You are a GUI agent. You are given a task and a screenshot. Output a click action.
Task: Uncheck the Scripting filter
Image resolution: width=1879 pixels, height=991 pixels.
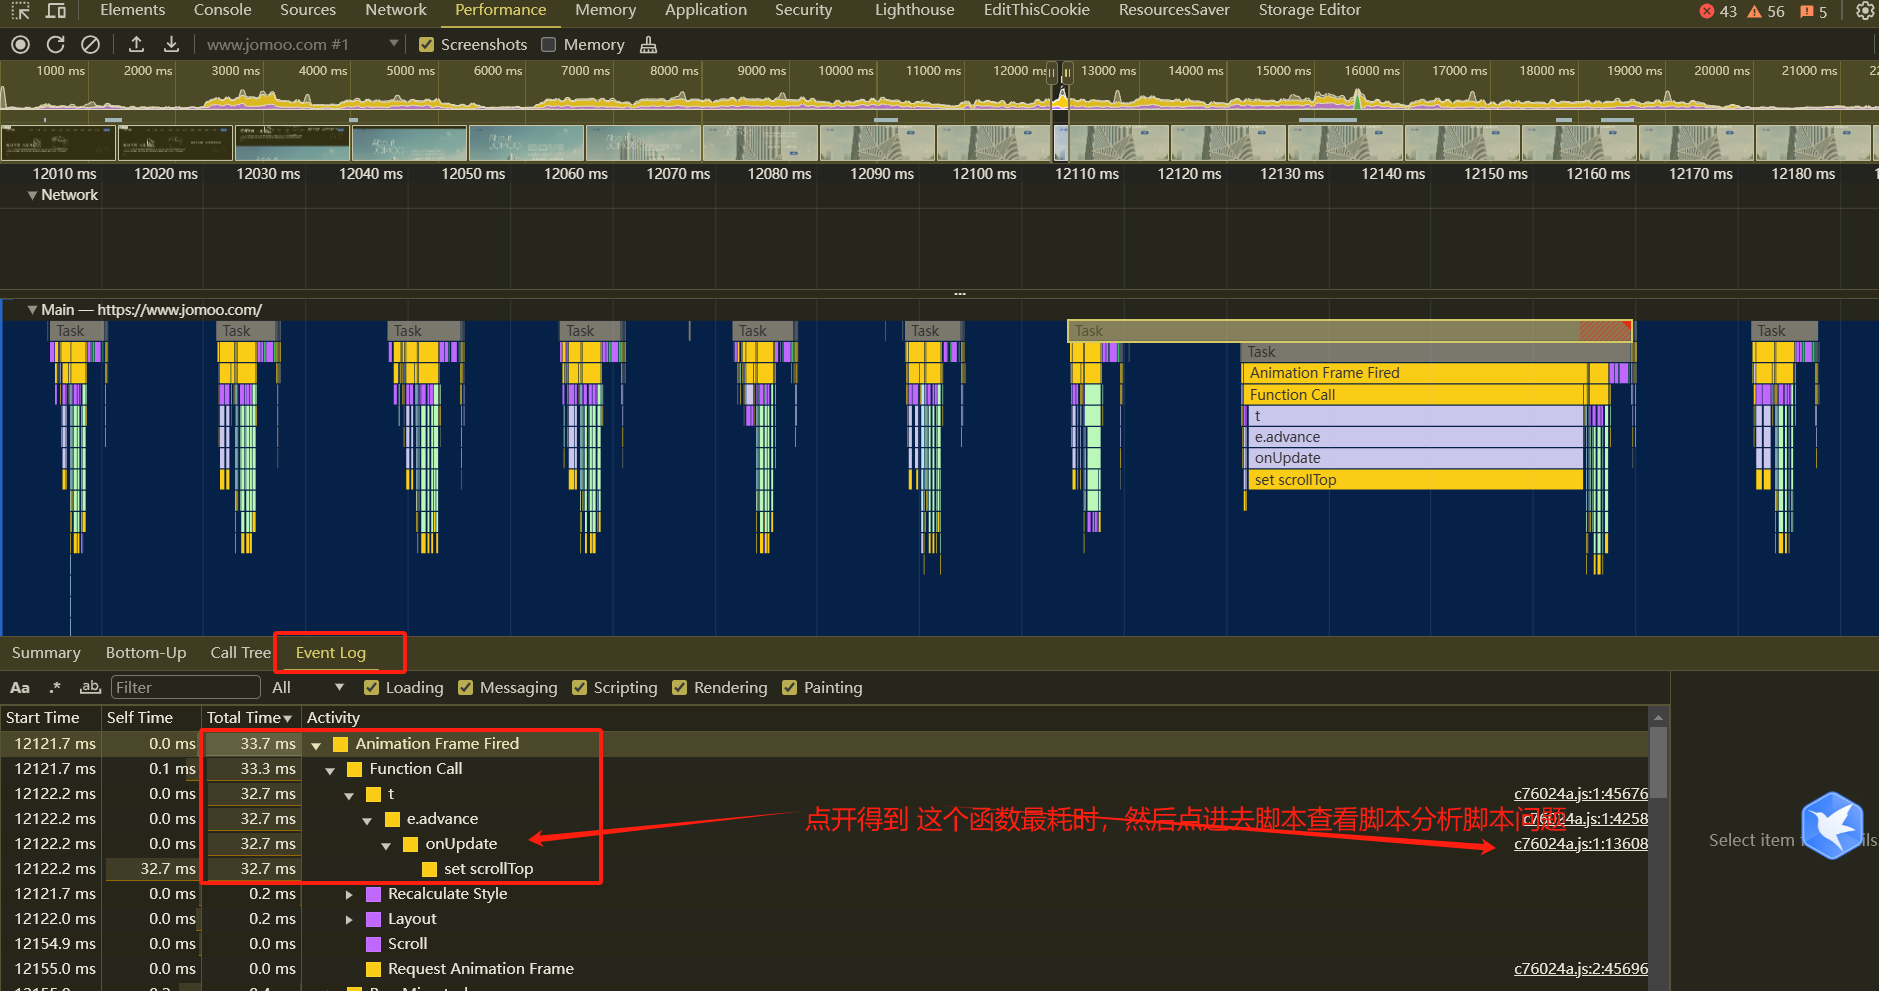(580, 687)
